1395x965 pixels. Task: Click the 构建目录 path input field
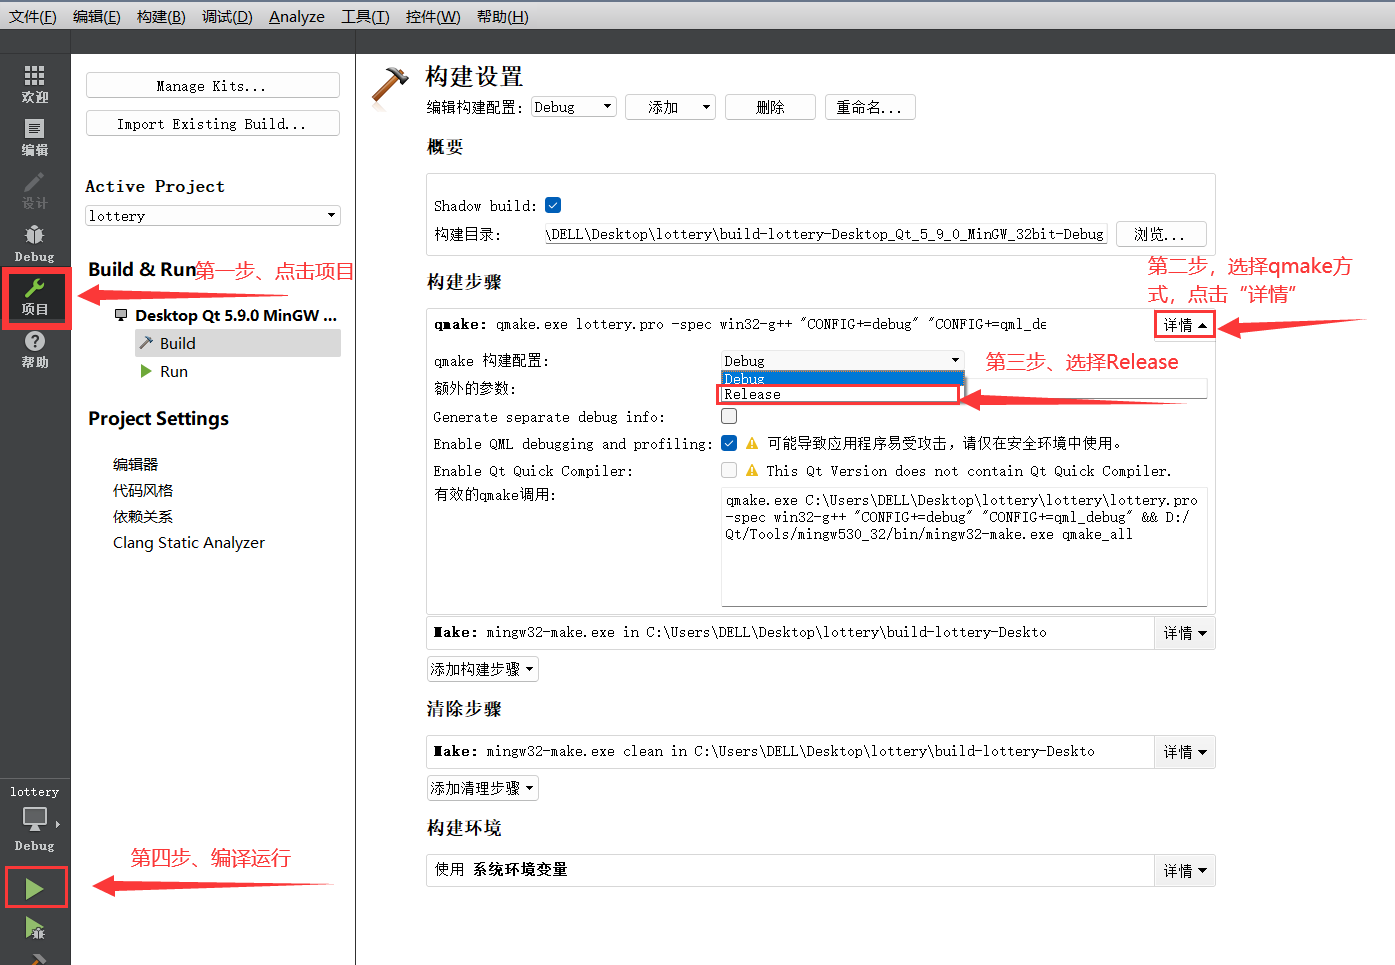pyautogui.click(x=825, y=234)
